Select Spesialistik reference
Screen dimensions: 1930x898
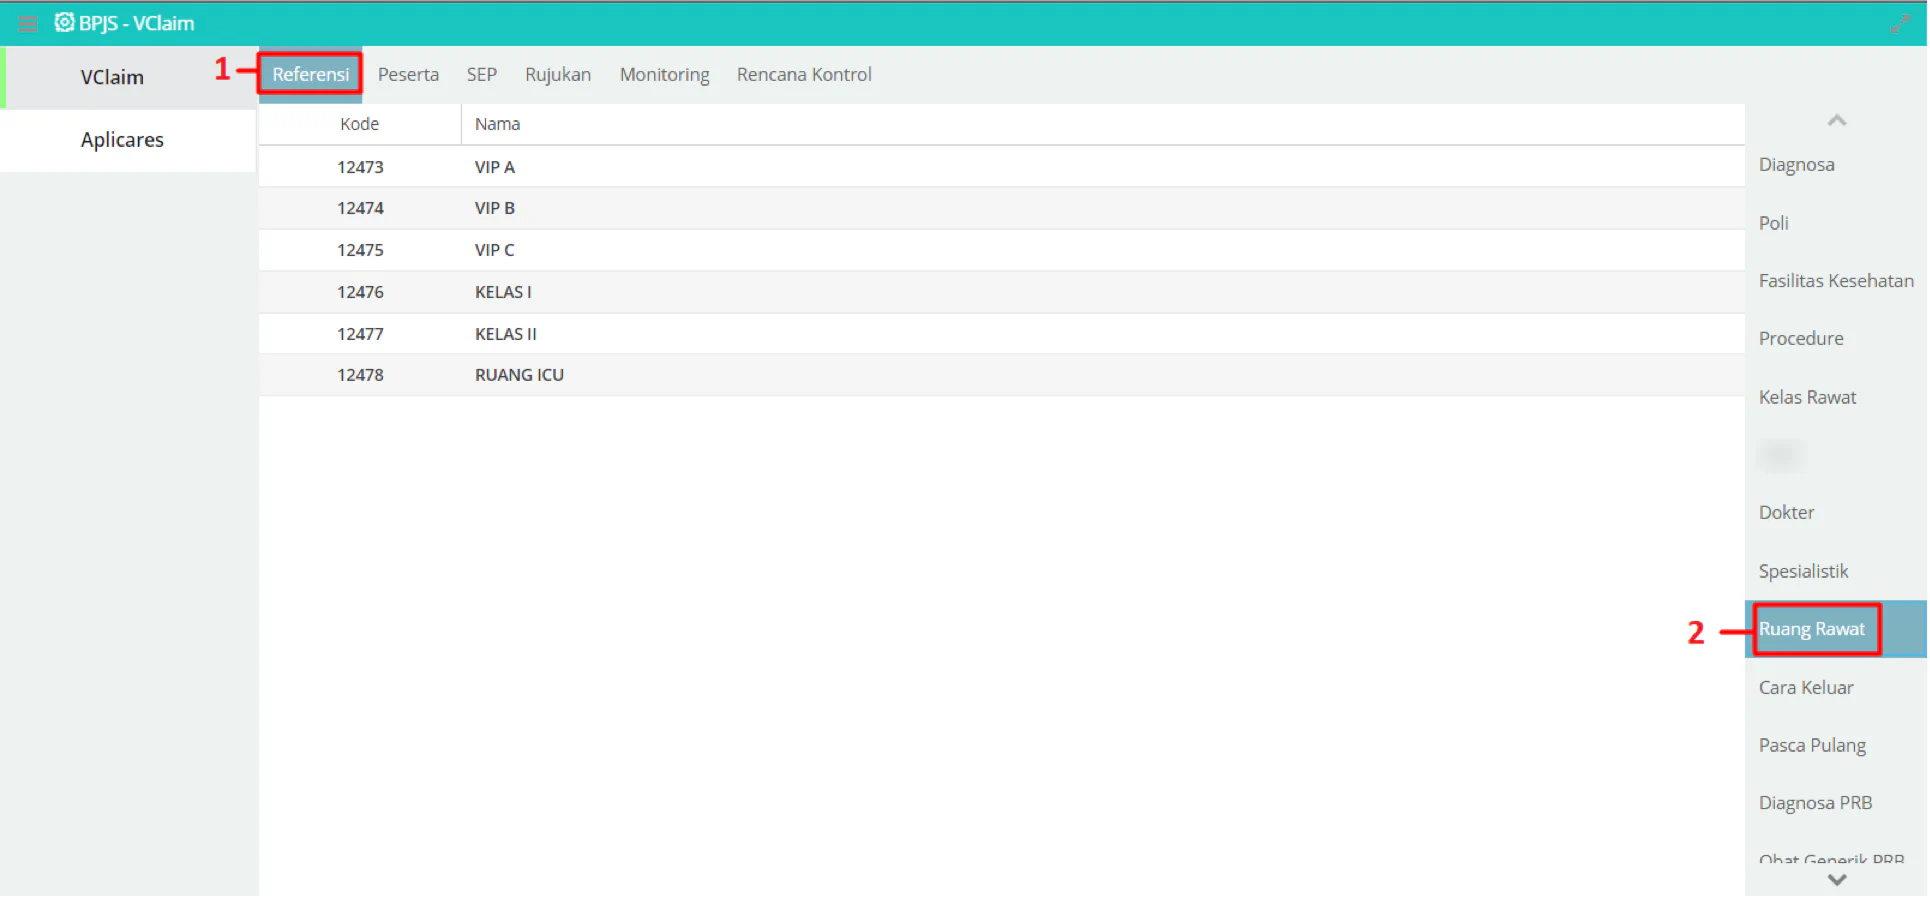pyautogui.click(x=1803, y=571)
